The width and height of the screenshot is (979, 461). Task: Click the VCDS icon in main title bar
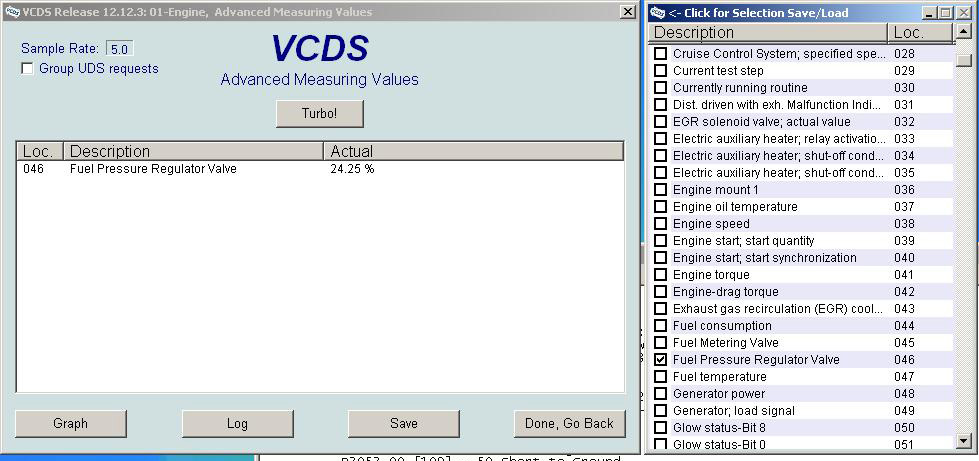(12, 12)
